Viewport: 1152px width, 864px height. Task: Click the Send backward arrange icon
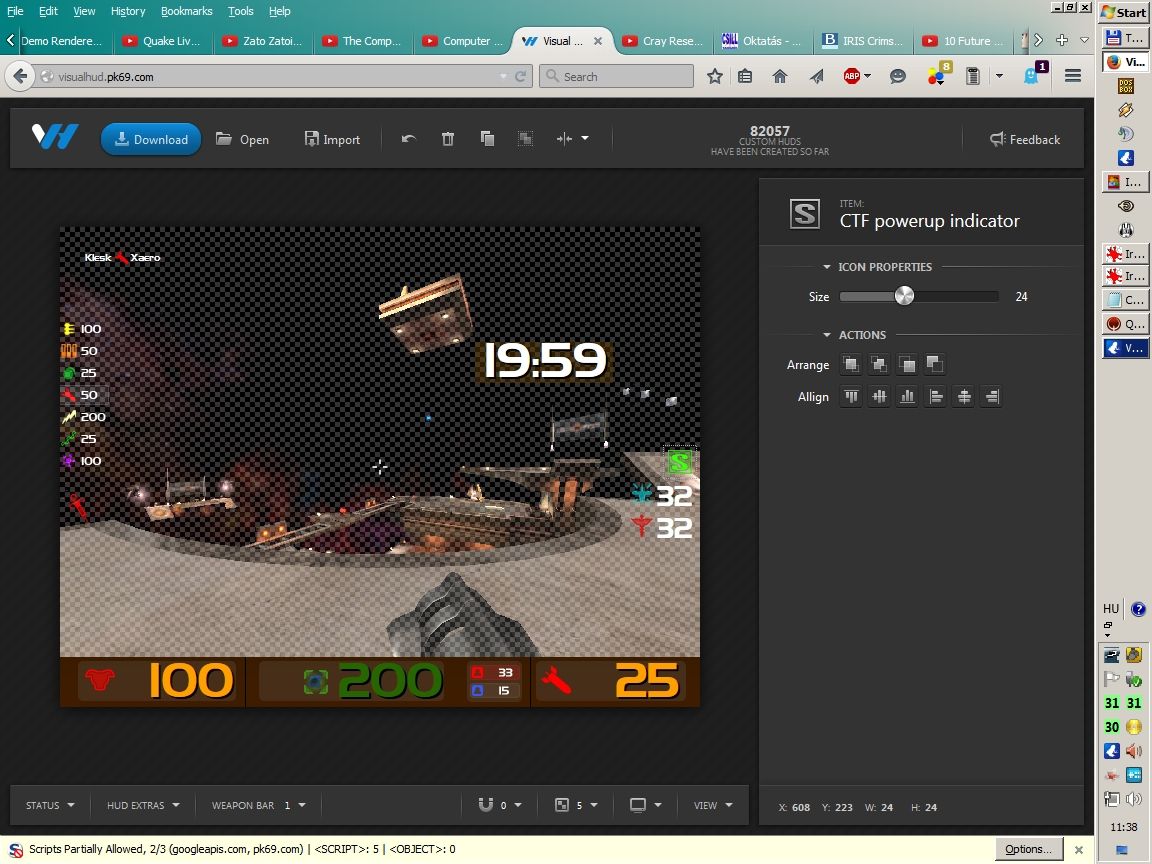907,364
